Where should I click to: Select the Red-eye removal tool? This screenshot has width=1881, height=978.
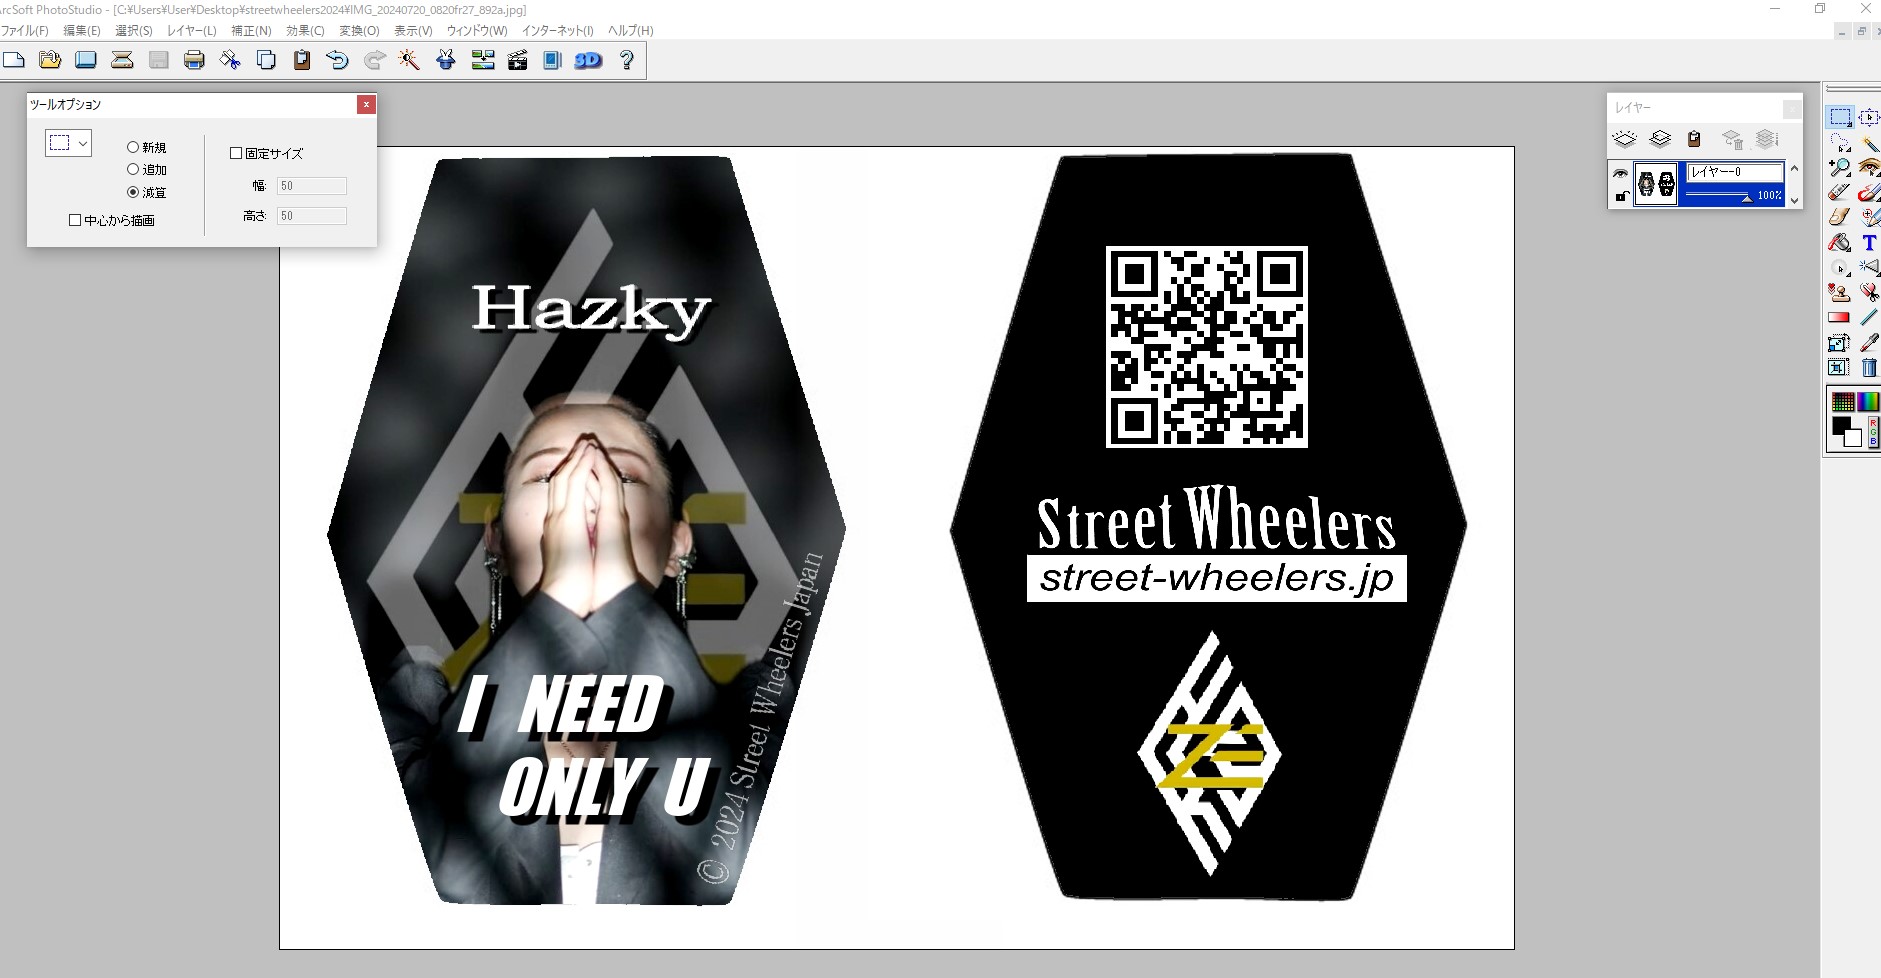click(x=1869, y=167)
